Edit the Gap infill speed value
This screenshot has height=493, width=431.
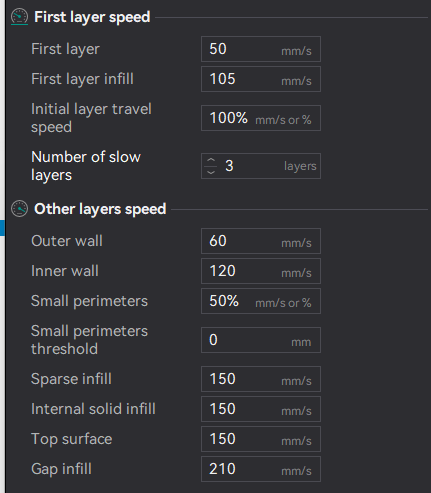coord(261,469)
